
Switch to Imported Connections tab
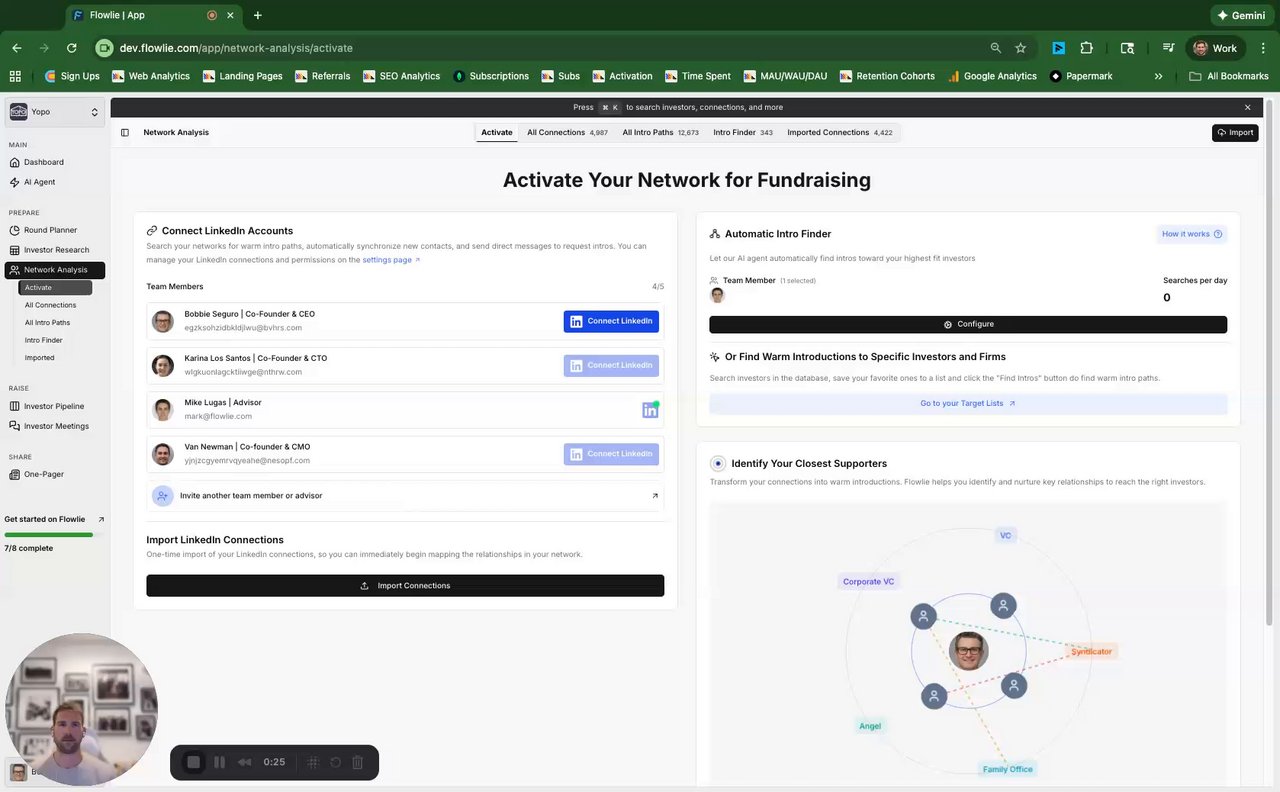[x=840, y=132]
